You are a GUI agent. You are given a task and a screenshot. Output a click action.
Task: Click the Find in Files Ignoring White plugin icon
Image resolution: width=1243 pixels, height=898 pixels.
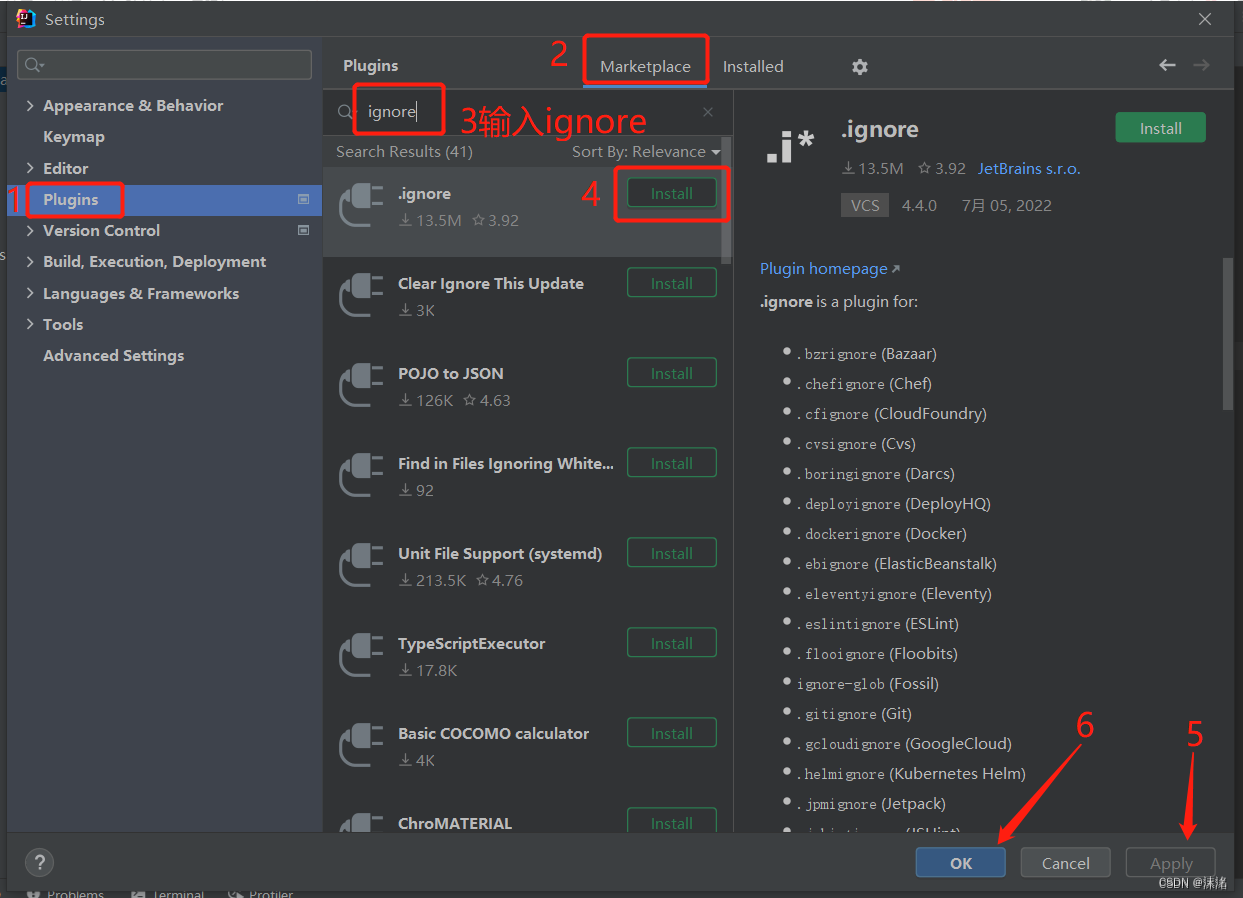361,475
